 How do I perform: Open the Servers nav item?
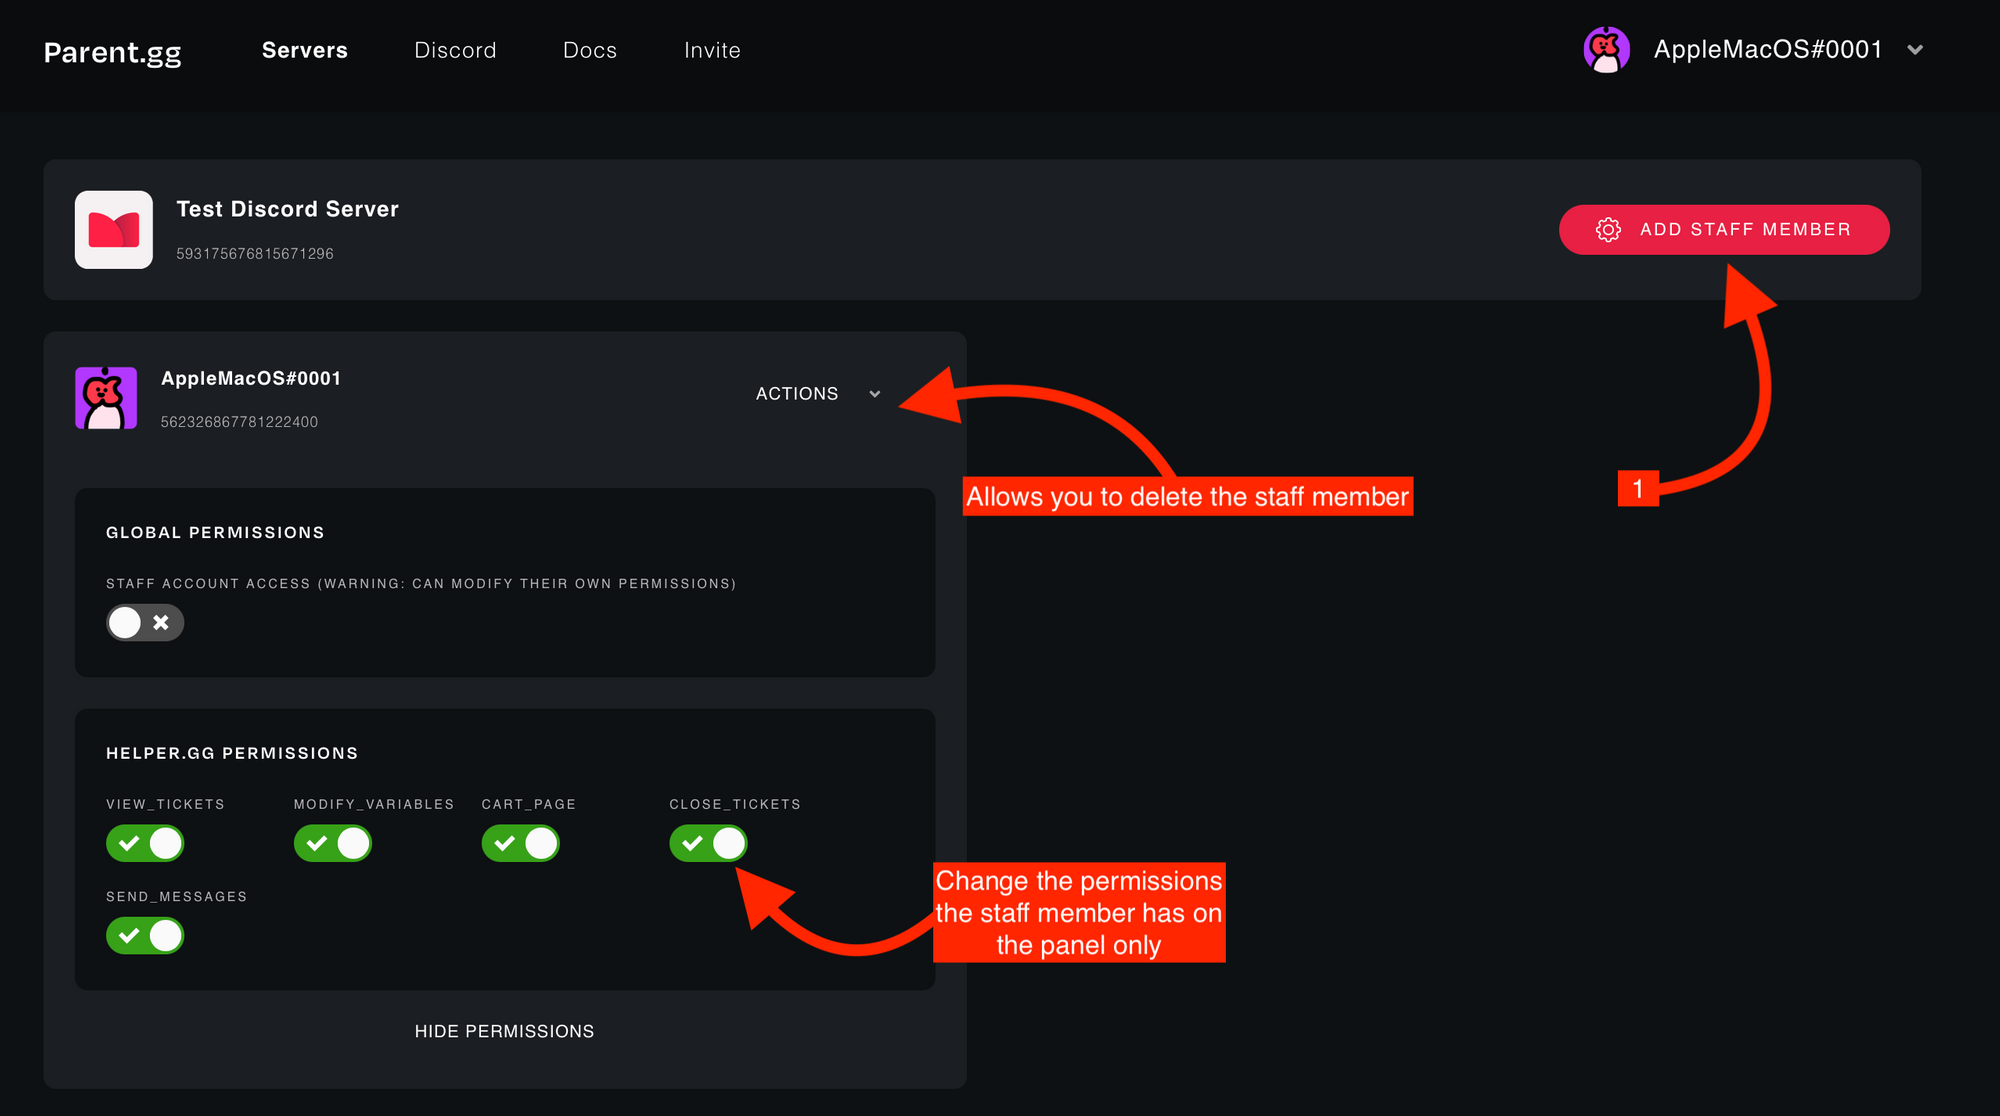pyautogui.click(x=305, y=50)
